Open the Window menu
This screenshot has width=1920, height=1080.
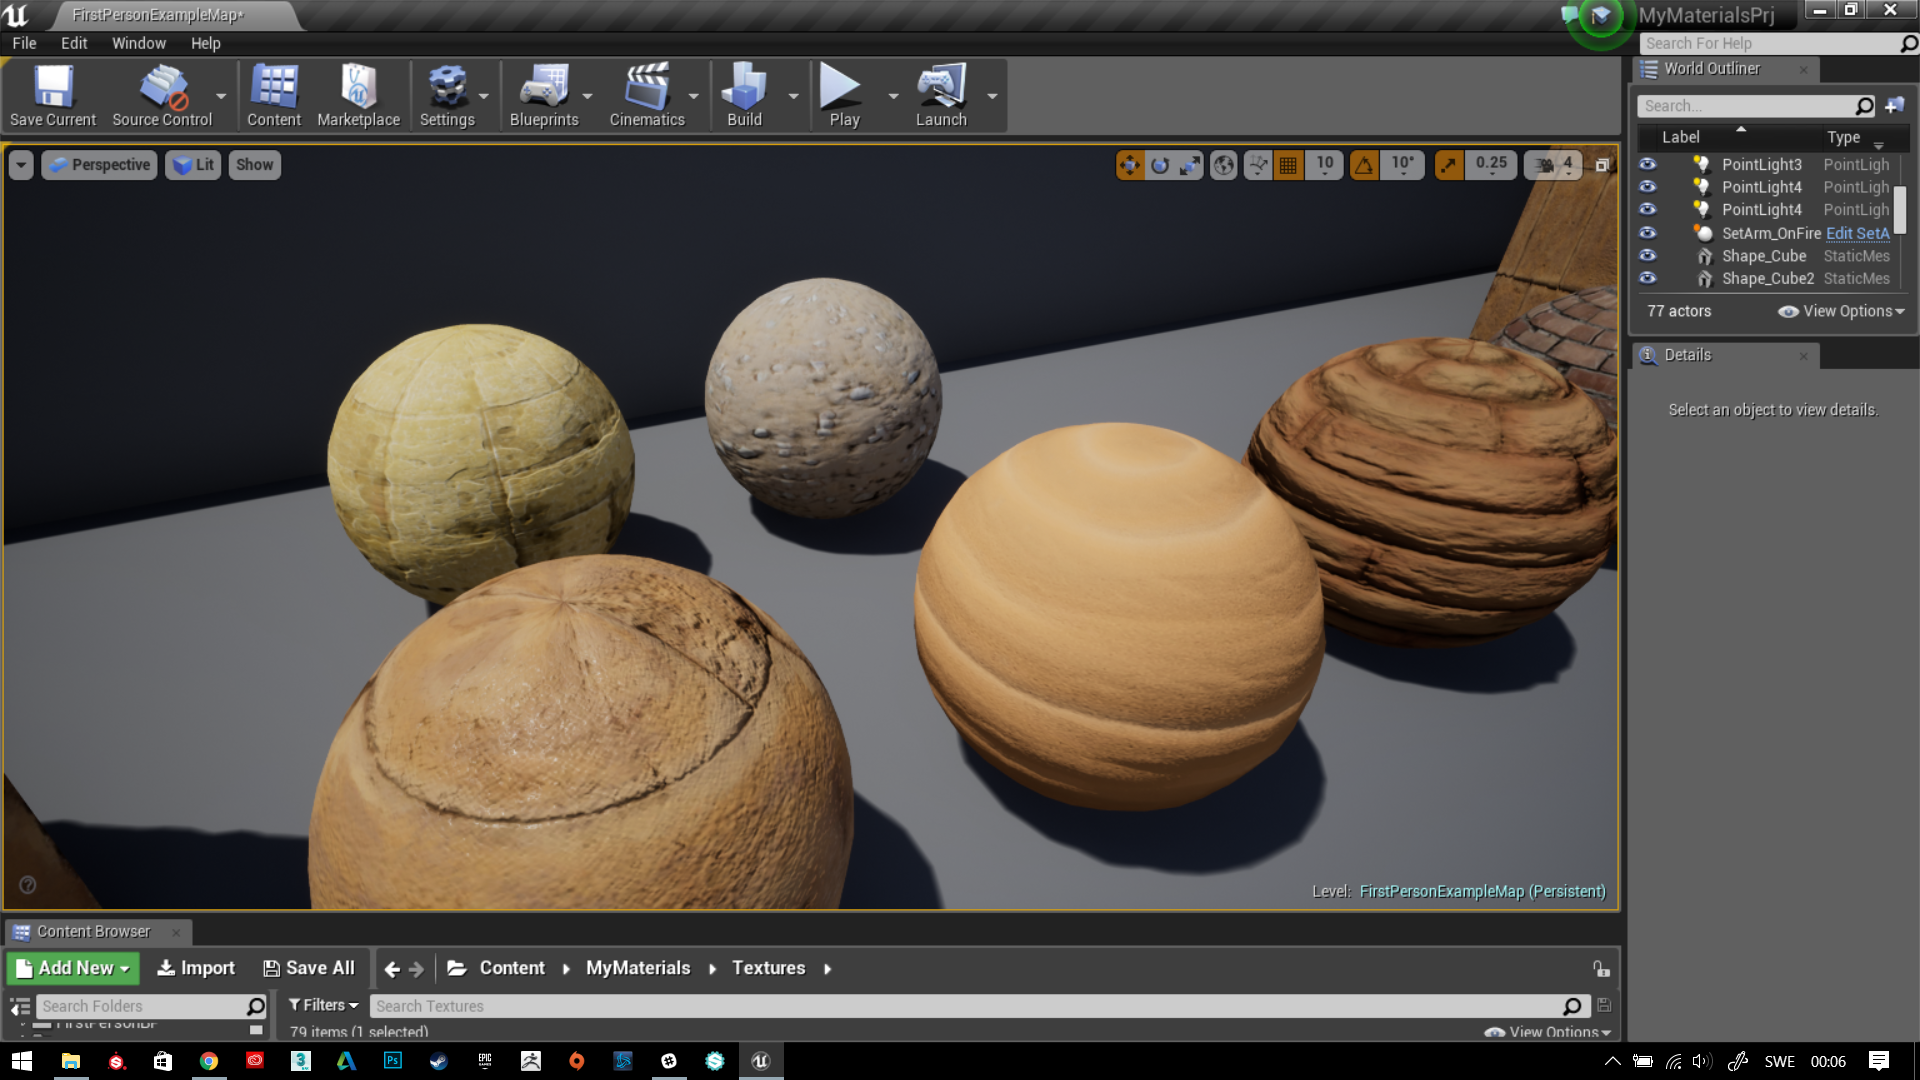139,43
